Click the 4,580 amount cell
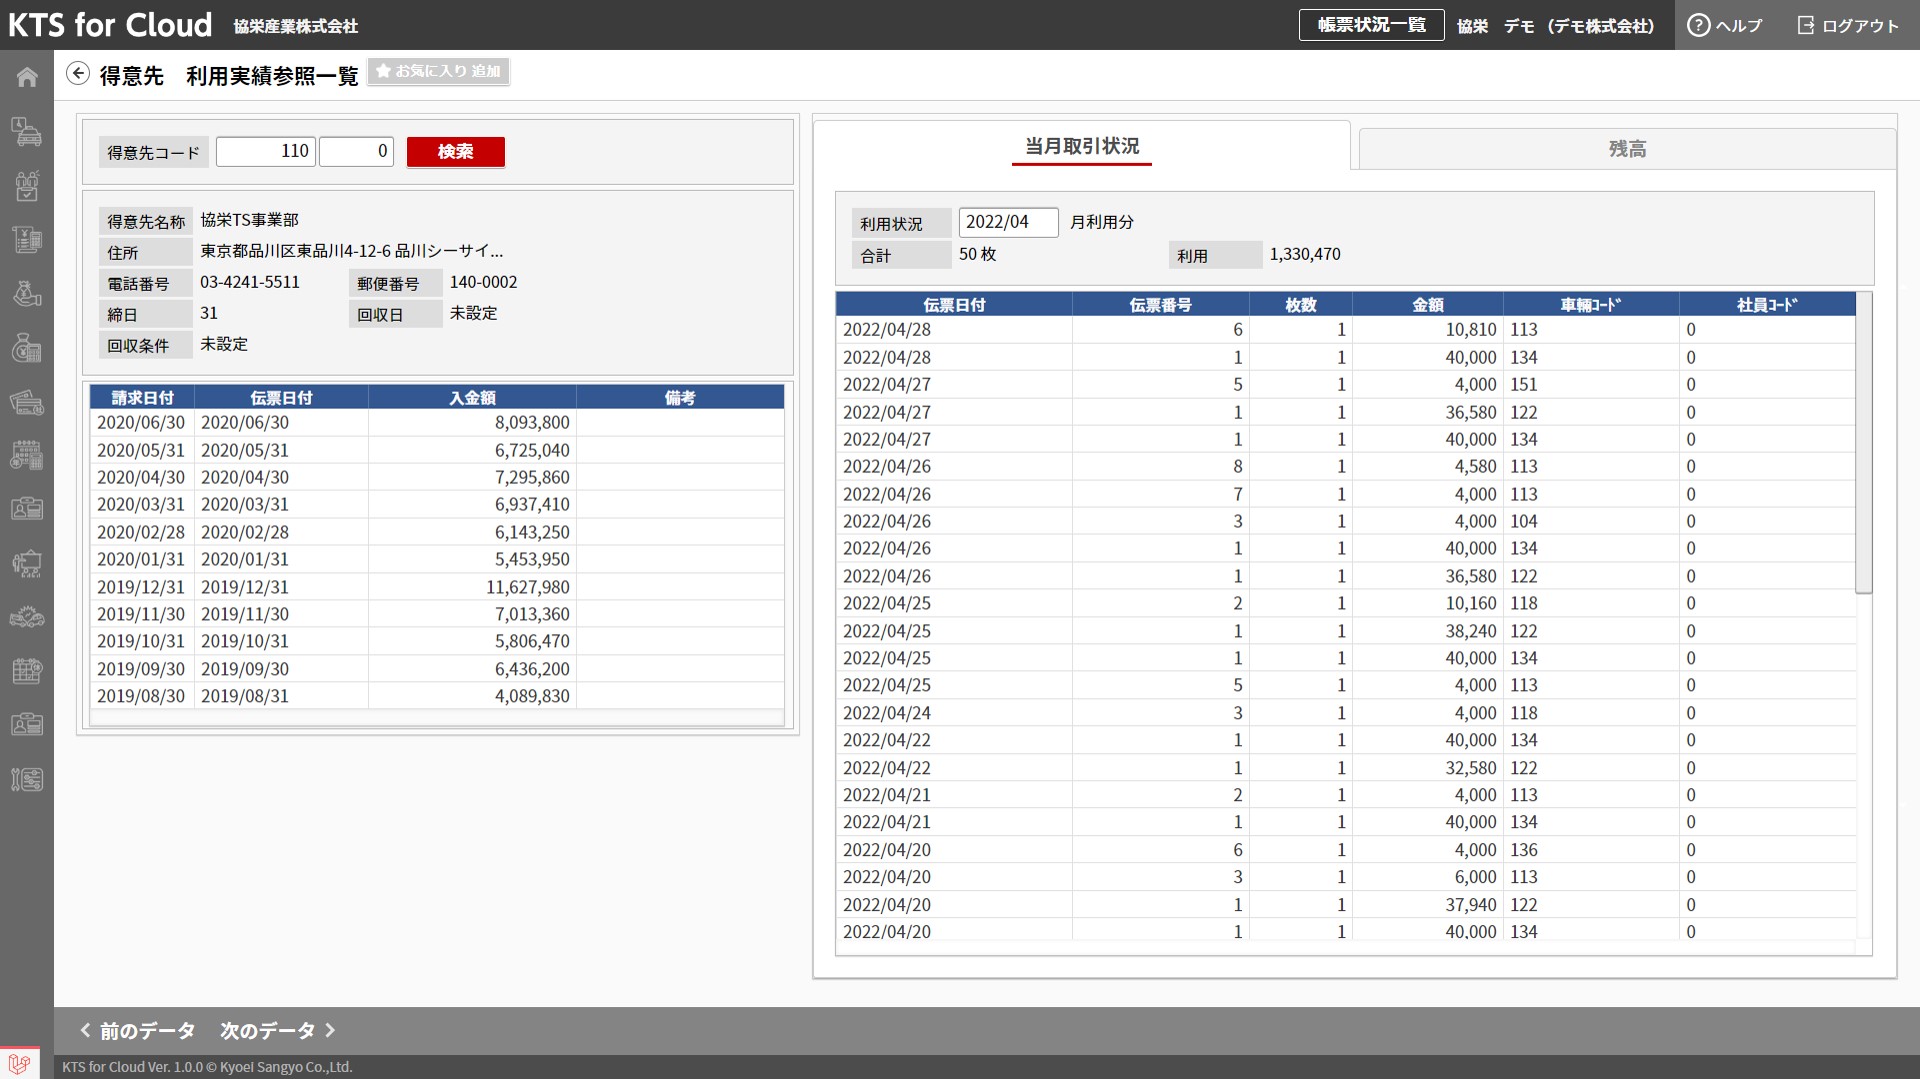The width and height of the screenshot is (1920, 1079). pos(1475,467)
